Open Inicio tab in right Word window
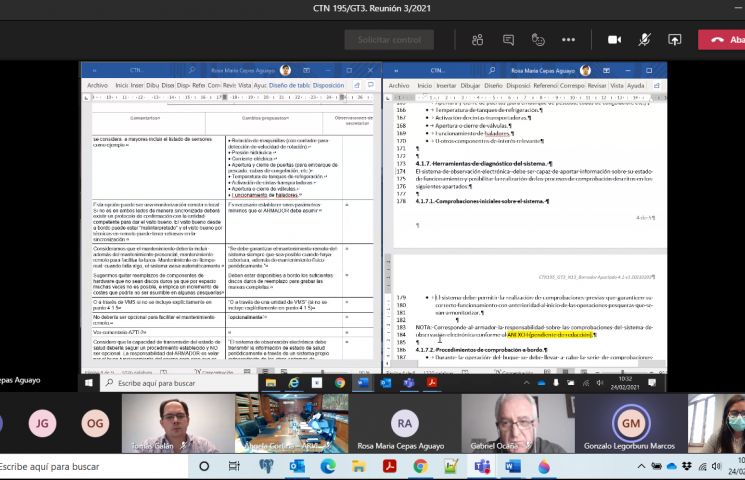 [x=425, y=86]
